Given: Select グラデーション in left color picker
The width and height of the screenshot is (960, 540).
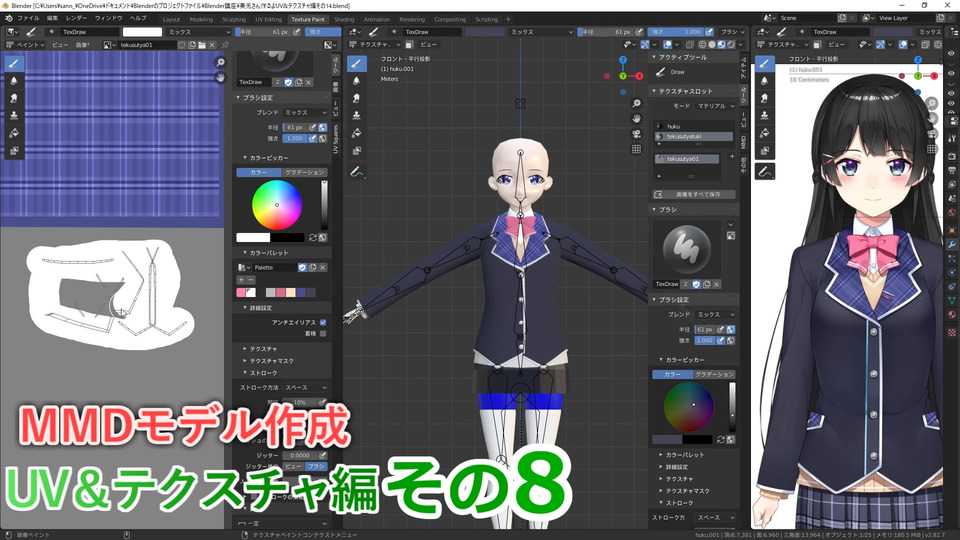Looking at the screenshot, I should click(x=304, y=173).
